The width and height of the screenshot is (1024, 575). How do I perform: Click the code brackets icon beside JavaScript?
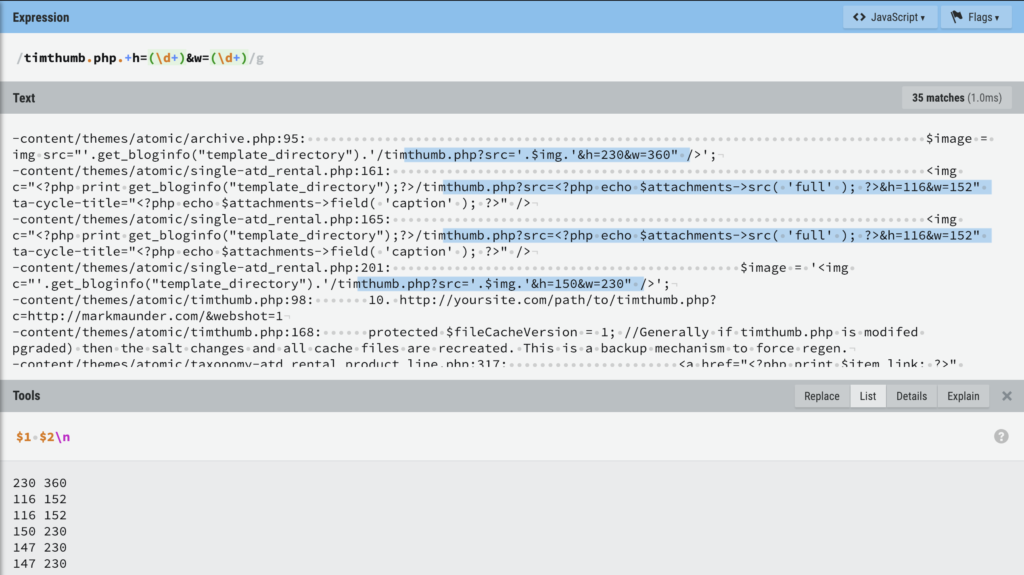[x=859, y=17]
